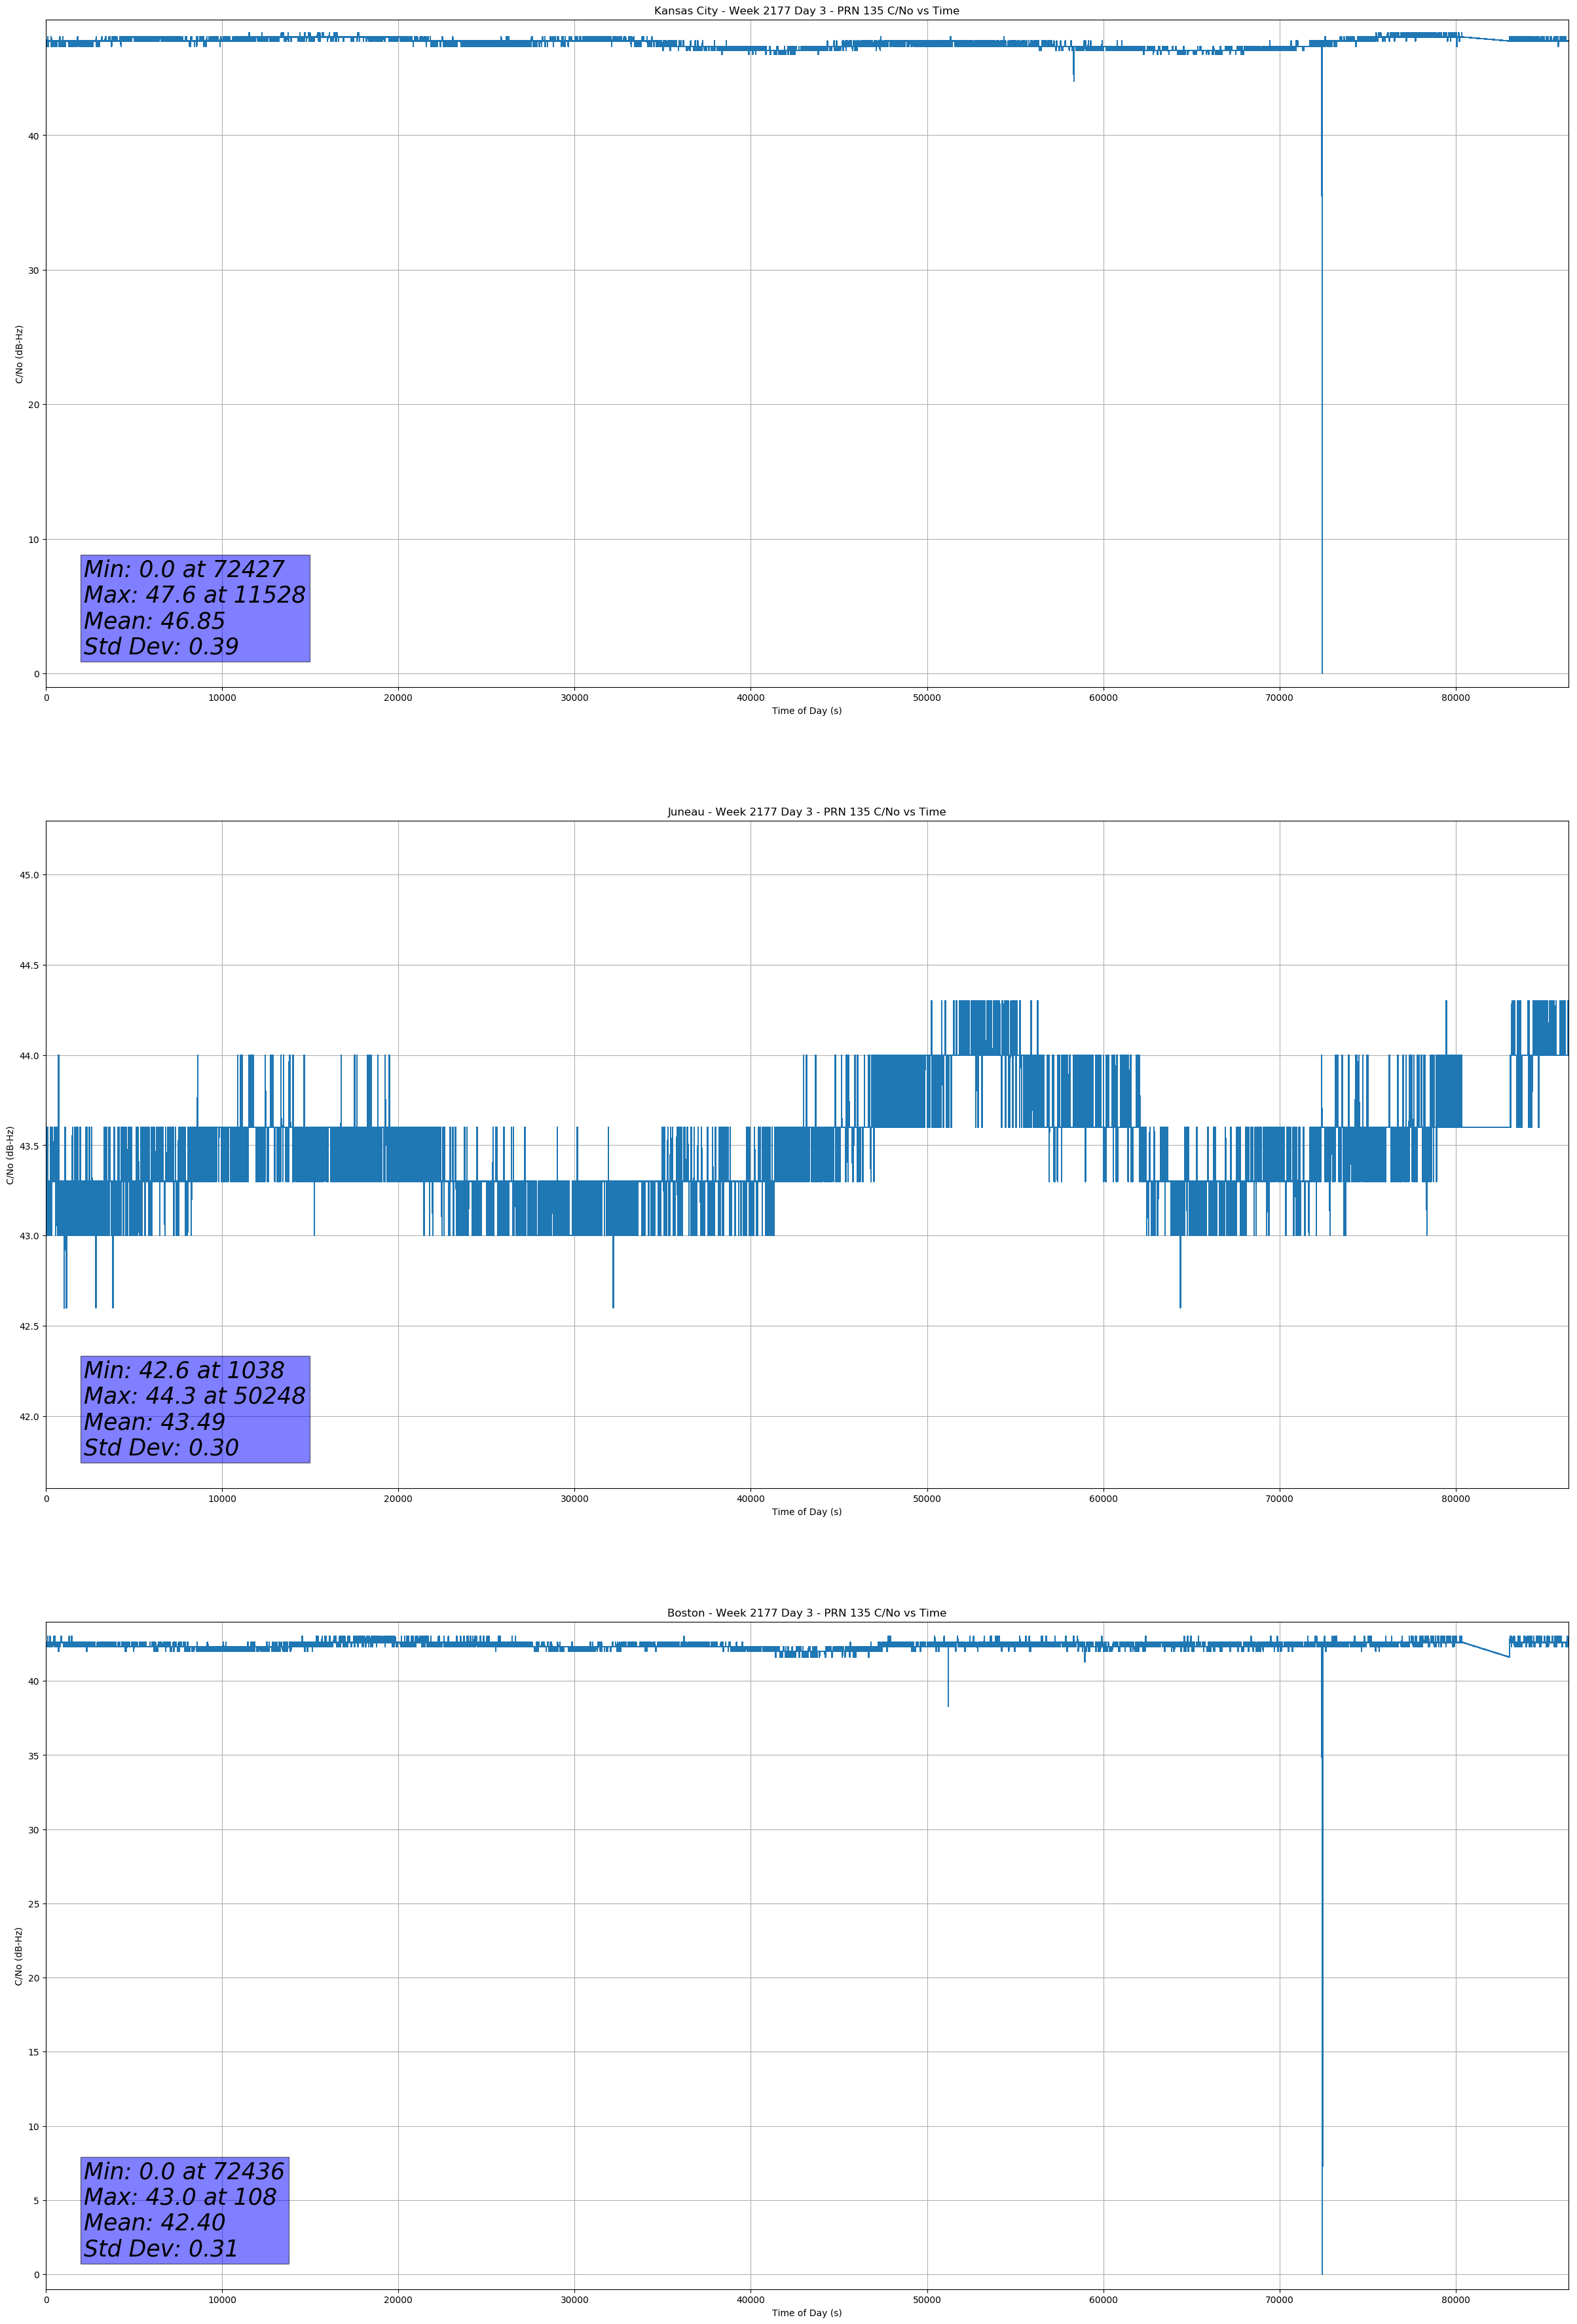This screenshot has width=1577, height=2324.
Task: Click the '70000' tick under Juneau plot
Action: (1279, 1499)
